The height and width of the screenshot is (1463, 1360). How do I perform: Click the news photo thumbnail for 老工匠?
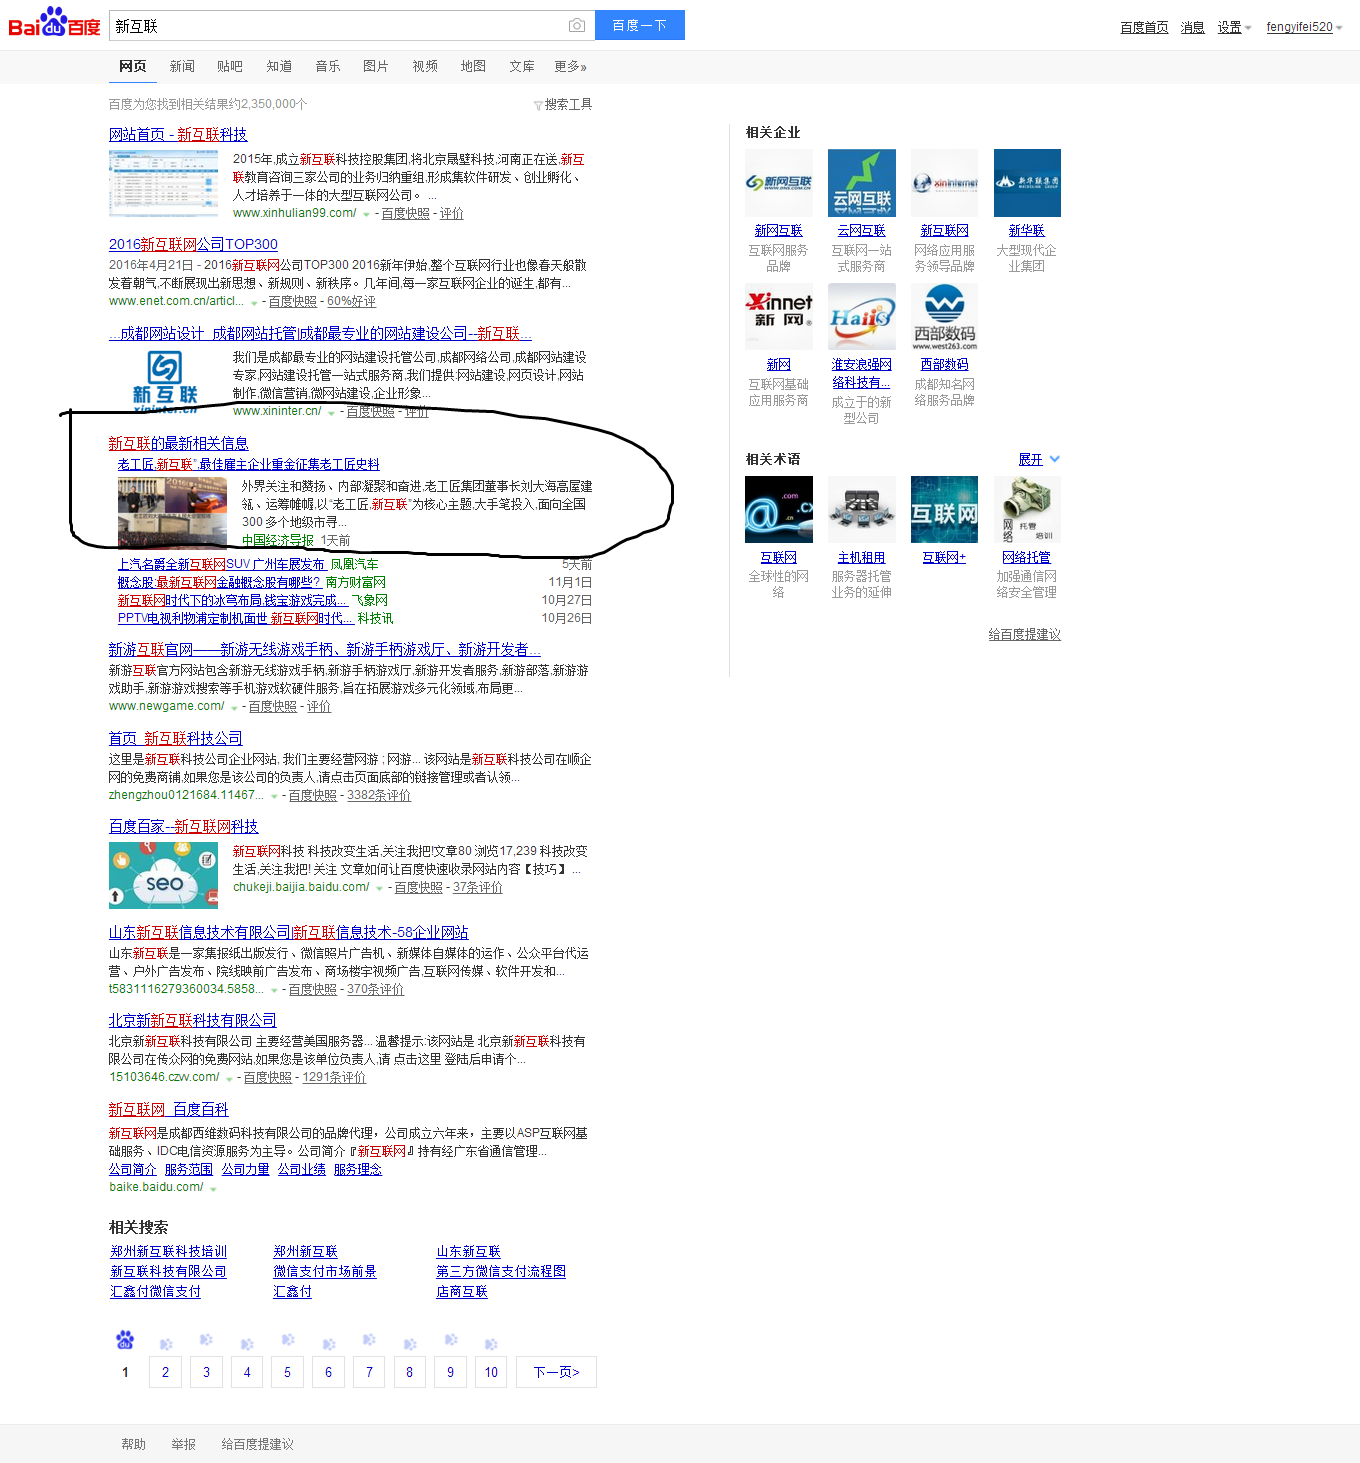coord(172,512)
